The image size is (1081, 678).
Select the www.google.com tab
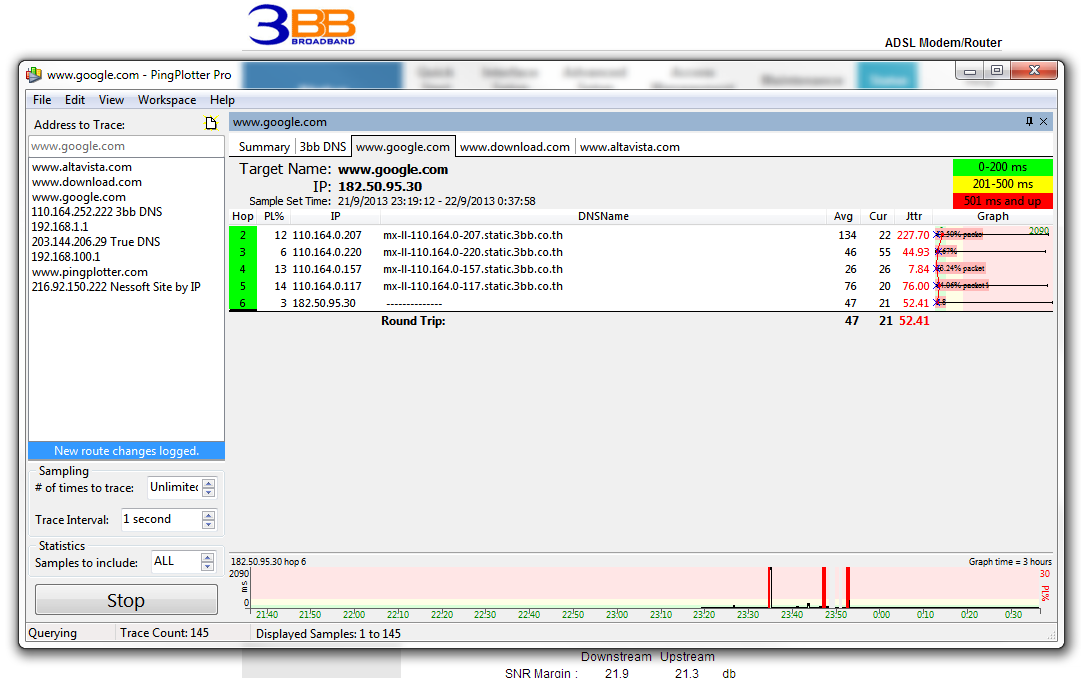tap(403, 147)
